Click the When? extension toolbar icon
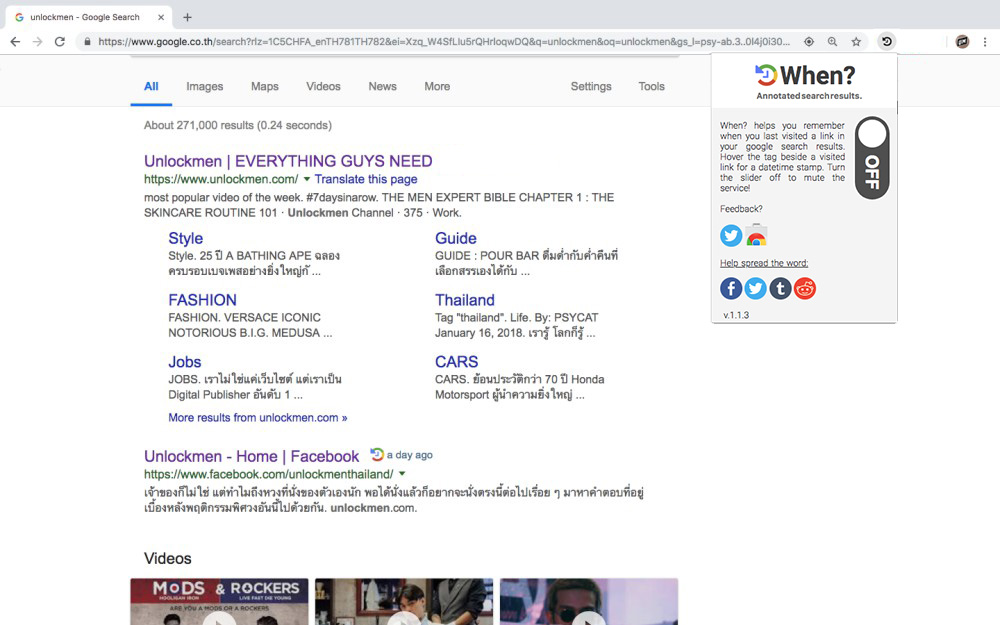This screenshot has width=1000, height=625. pos(886,41)
